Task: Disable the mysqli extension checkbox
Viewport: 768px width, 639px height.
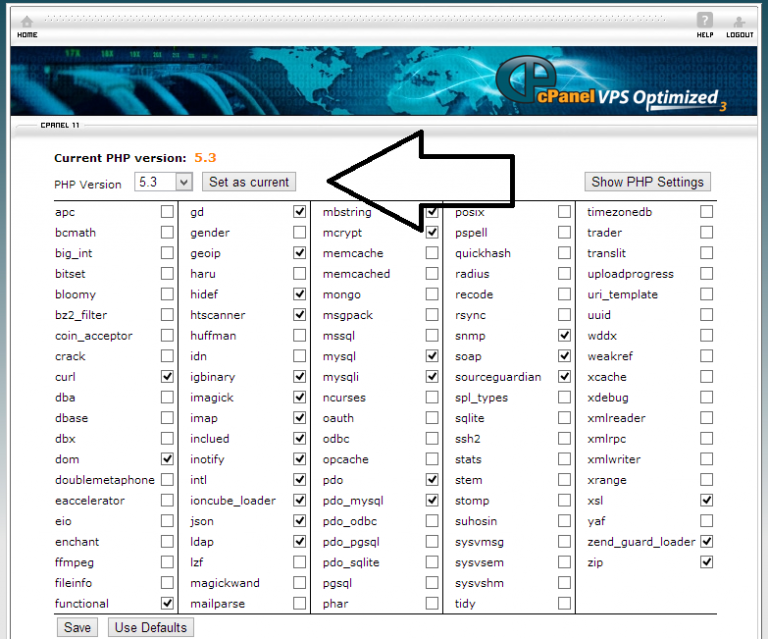Action: click(432, 377)
